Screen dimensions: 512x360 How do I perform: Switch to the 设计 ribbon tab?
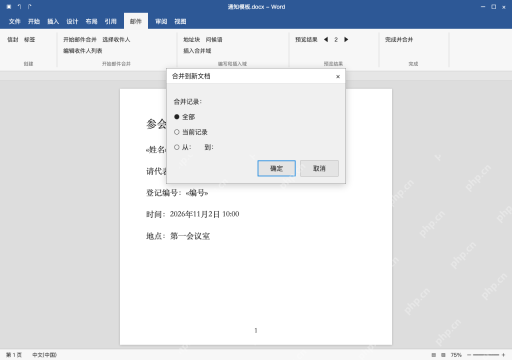[72, 22]
